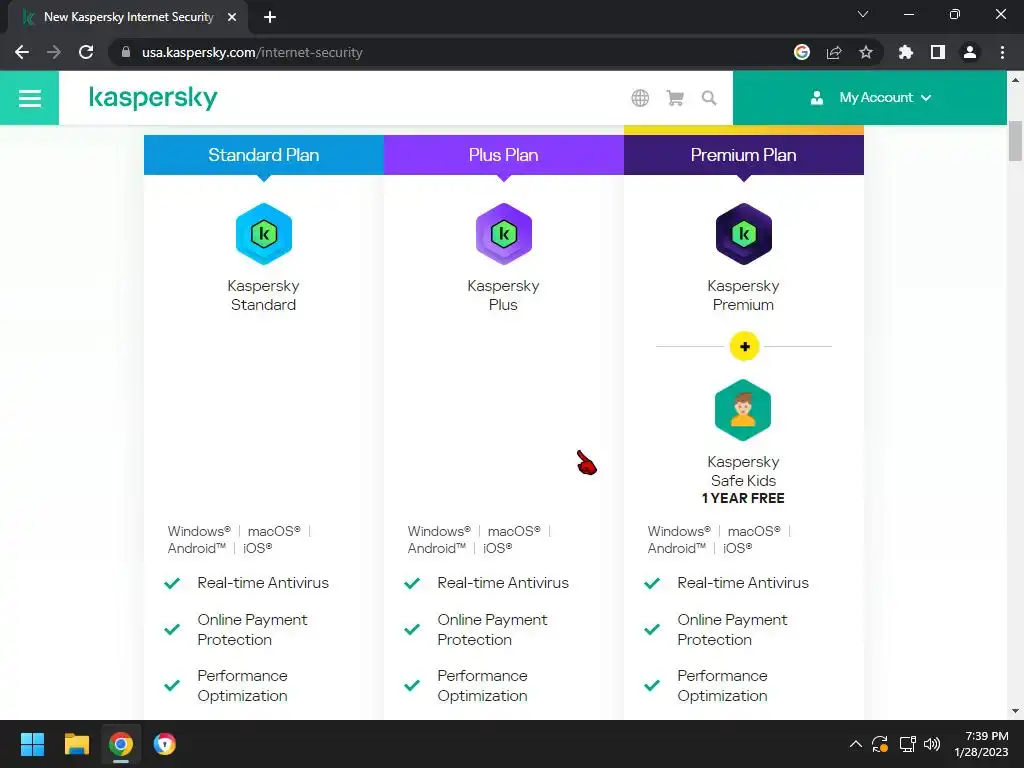The height and width of the screenshot is (768, 1024).
Task: Click the Kaspersky Plus product name
Action: click(x=504, y=295)
